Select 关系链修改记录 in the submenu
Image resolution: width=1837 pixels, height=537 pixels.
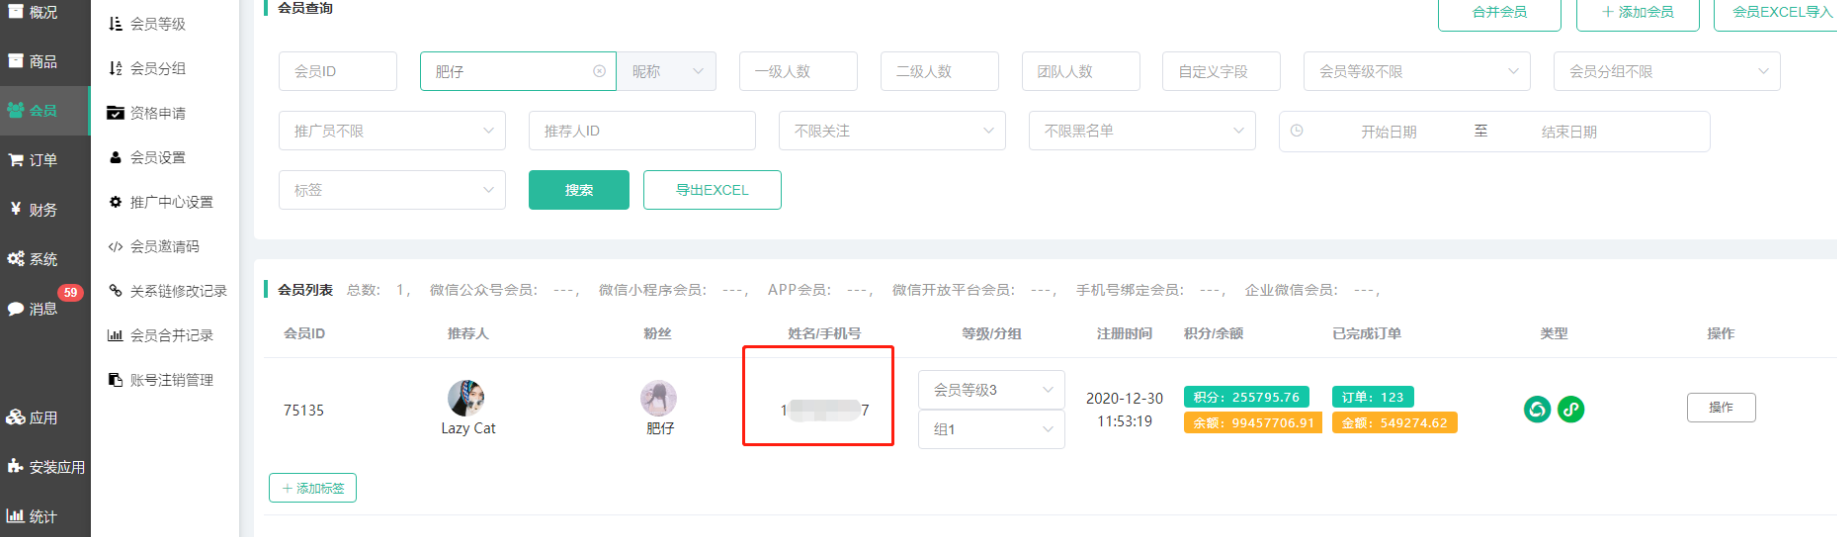177,291
